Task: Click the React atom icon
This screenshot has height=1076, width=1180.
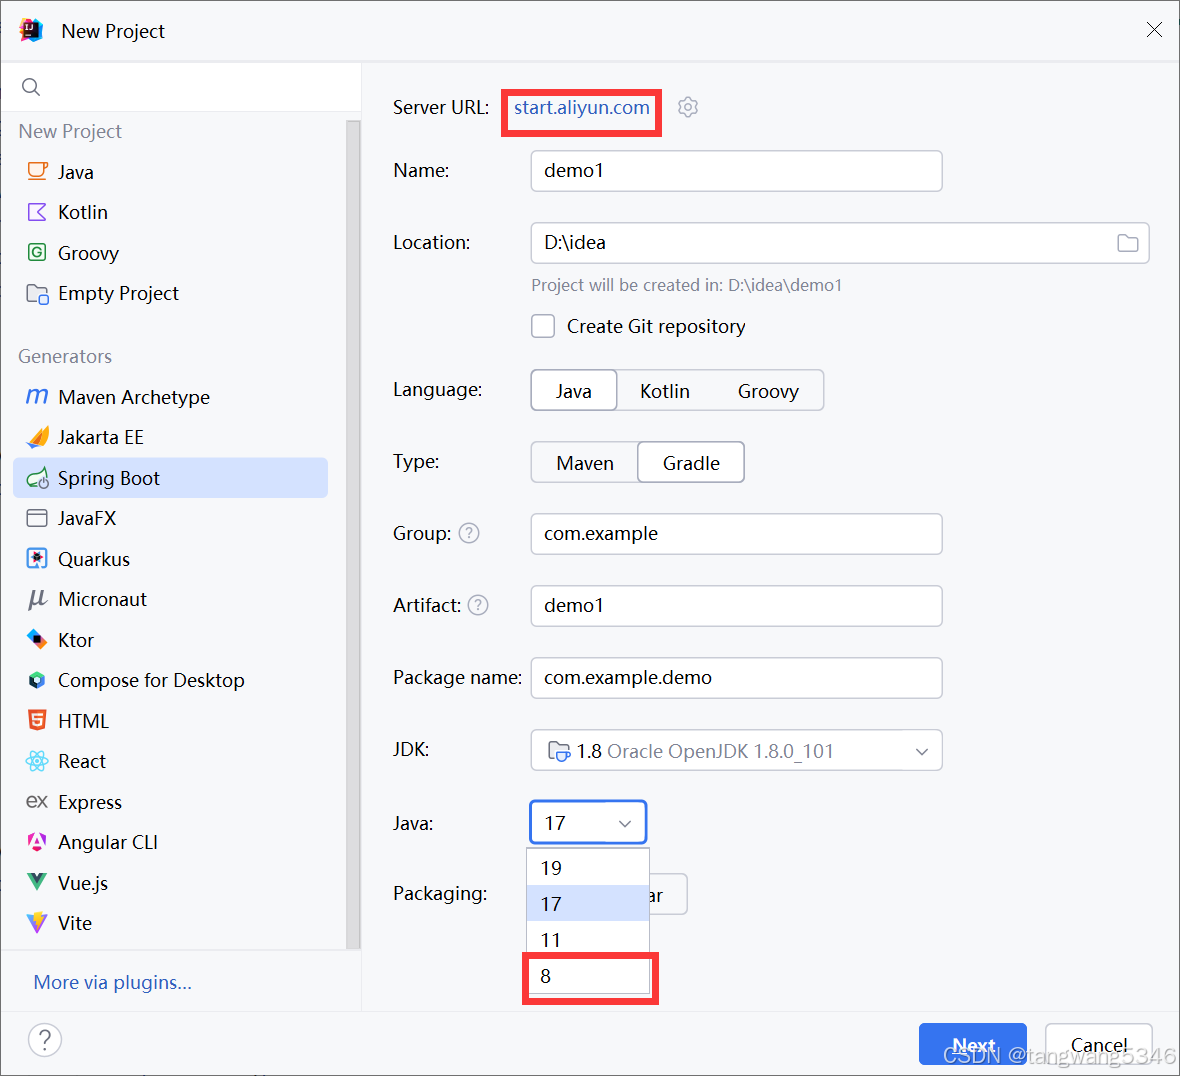Action: pyautogui.click(x=37, y=761)
